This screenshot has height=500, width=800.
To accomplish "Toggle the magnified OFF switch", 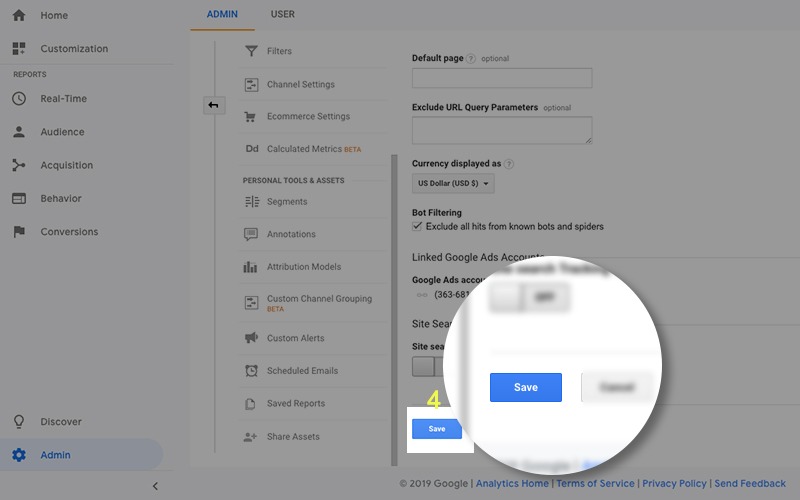I will (x=529, y=297).
